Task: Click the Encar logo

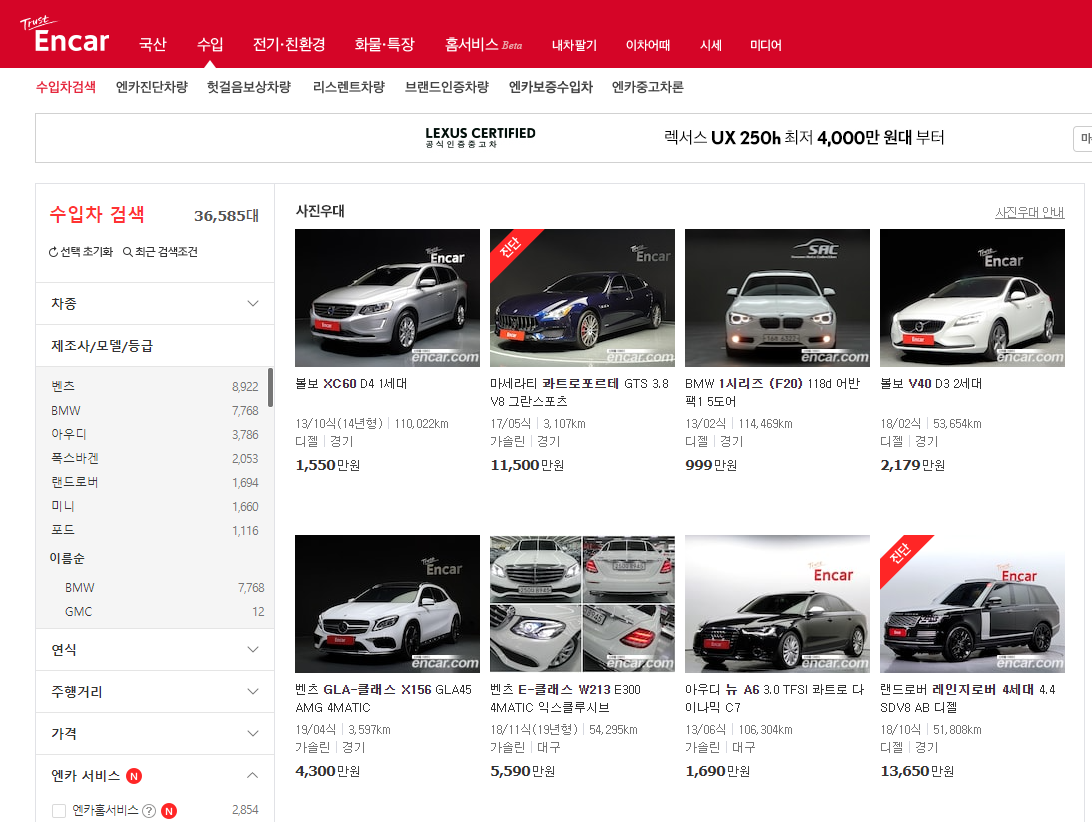Action: pos(65,35)
